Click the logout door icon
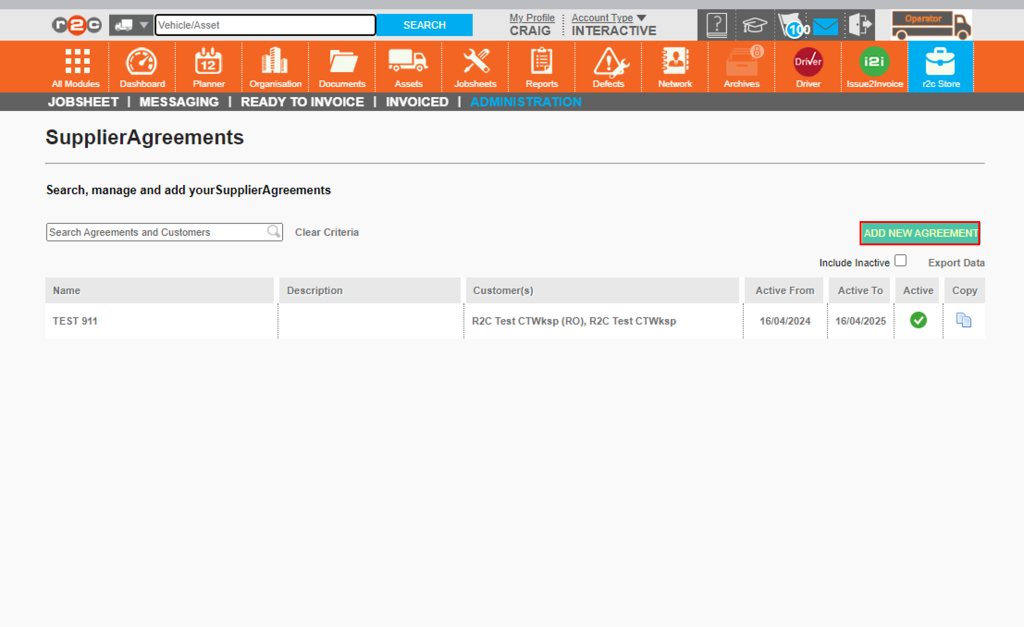 pos(859,25)
